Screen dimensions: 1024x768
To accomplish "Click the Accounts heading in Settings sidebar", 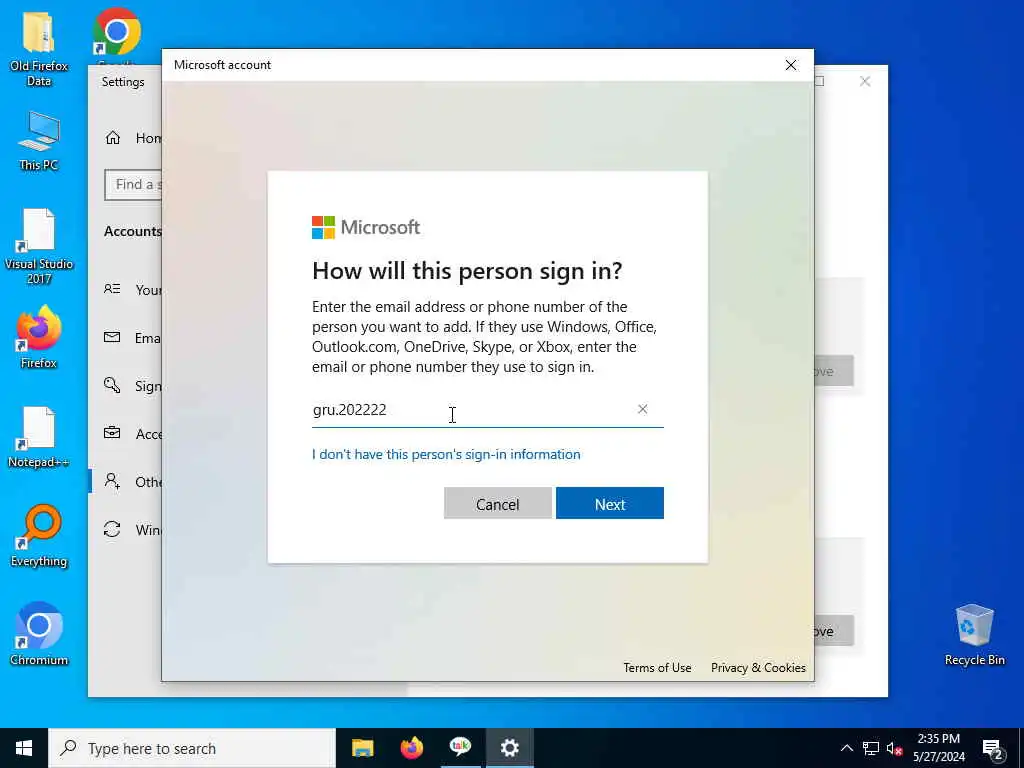I will click(x=133, y=231).
